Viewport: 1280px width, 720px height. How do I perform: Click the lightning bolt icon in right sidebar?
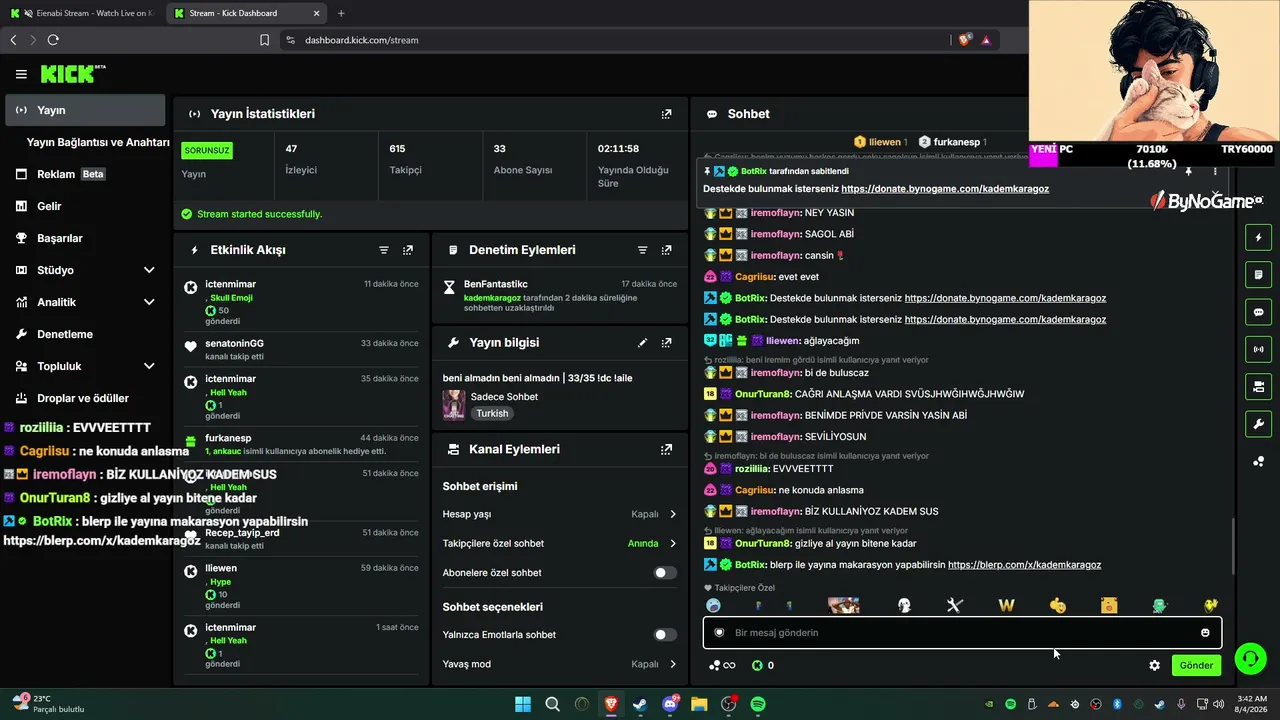point(1259,238)
